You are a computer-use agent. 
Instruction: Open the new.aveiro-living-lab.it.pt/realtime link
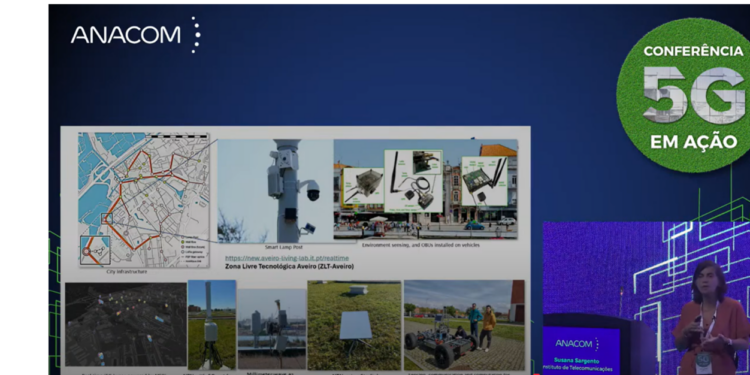point(287,258)
